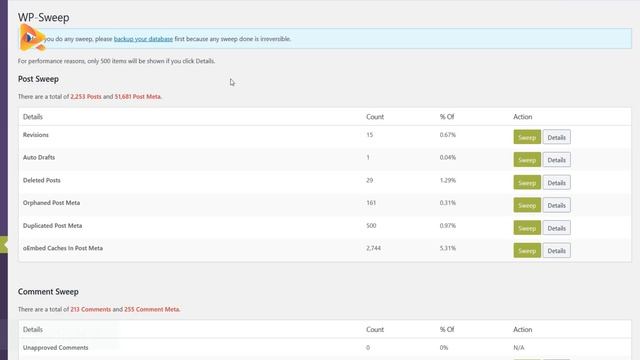Screen dimensions: 640x360
Task: Click the Orphaned Post Meta label
Action: coord(51,202)
